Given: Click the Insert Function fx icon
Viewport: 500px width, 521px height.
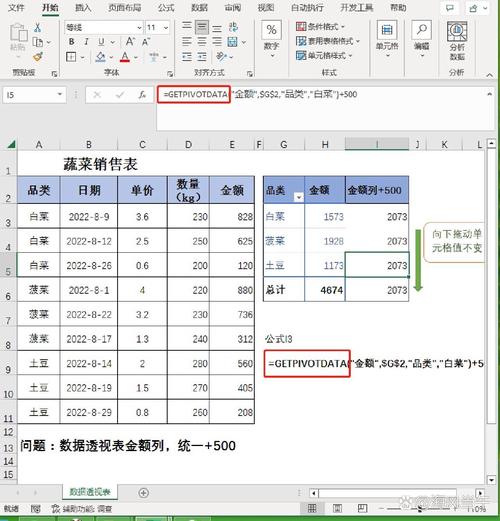Looking at the screenshot, I should coord(142,95).
